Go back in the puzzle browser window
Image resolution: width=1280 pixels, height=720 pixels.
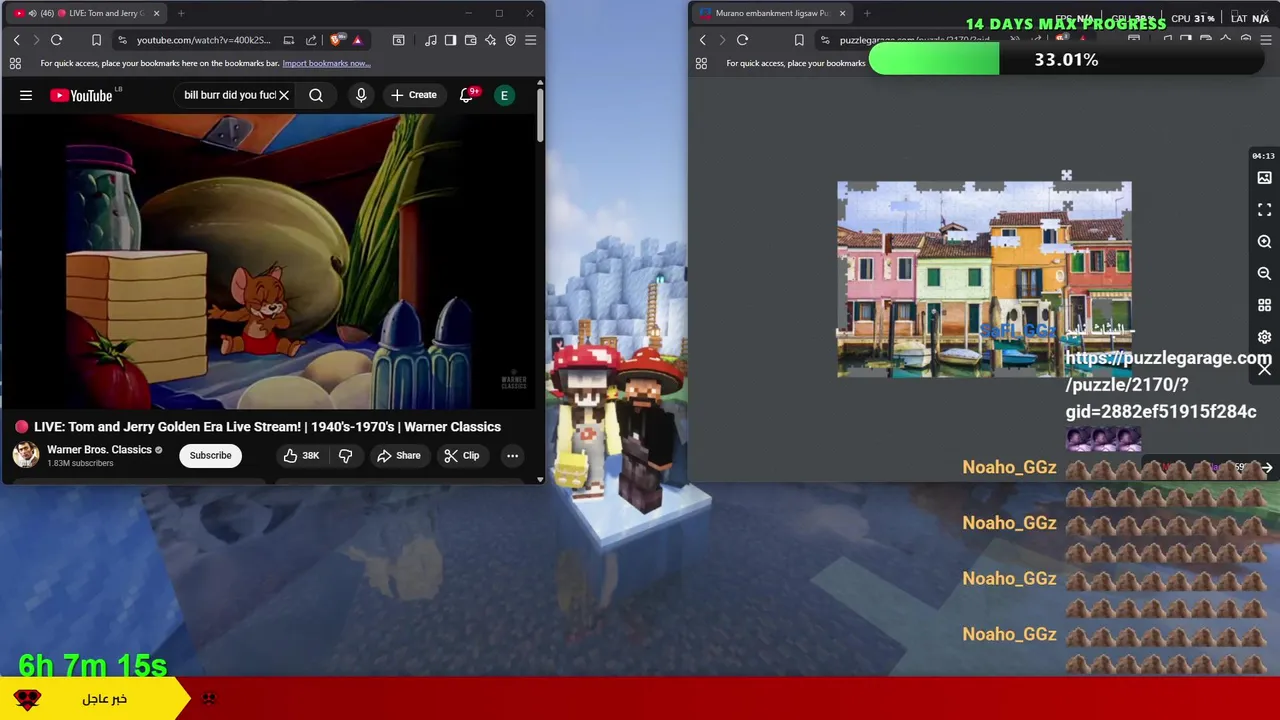pyautogui.click(x=702, y=40)
